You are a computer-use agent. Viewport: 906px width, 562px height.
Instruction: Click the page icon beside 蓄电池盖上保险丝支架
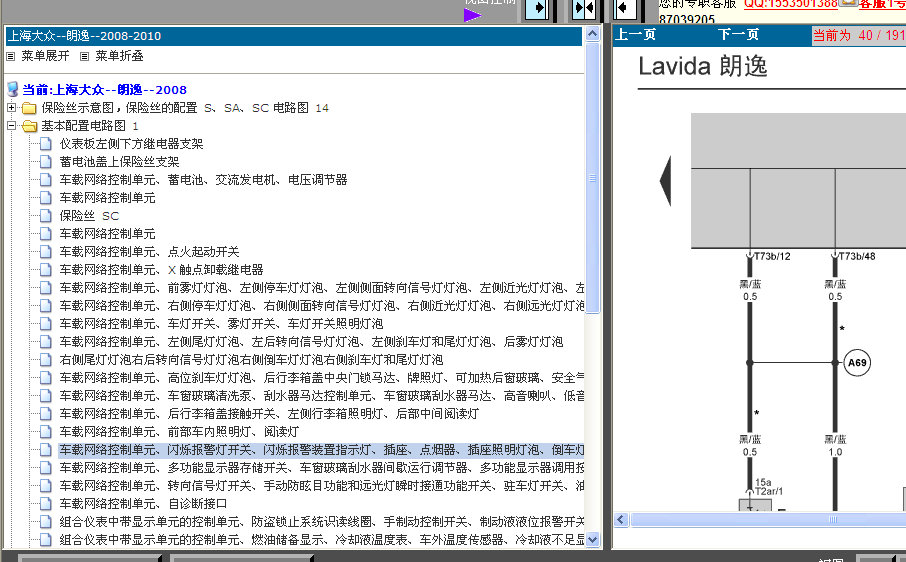point(46,162)
